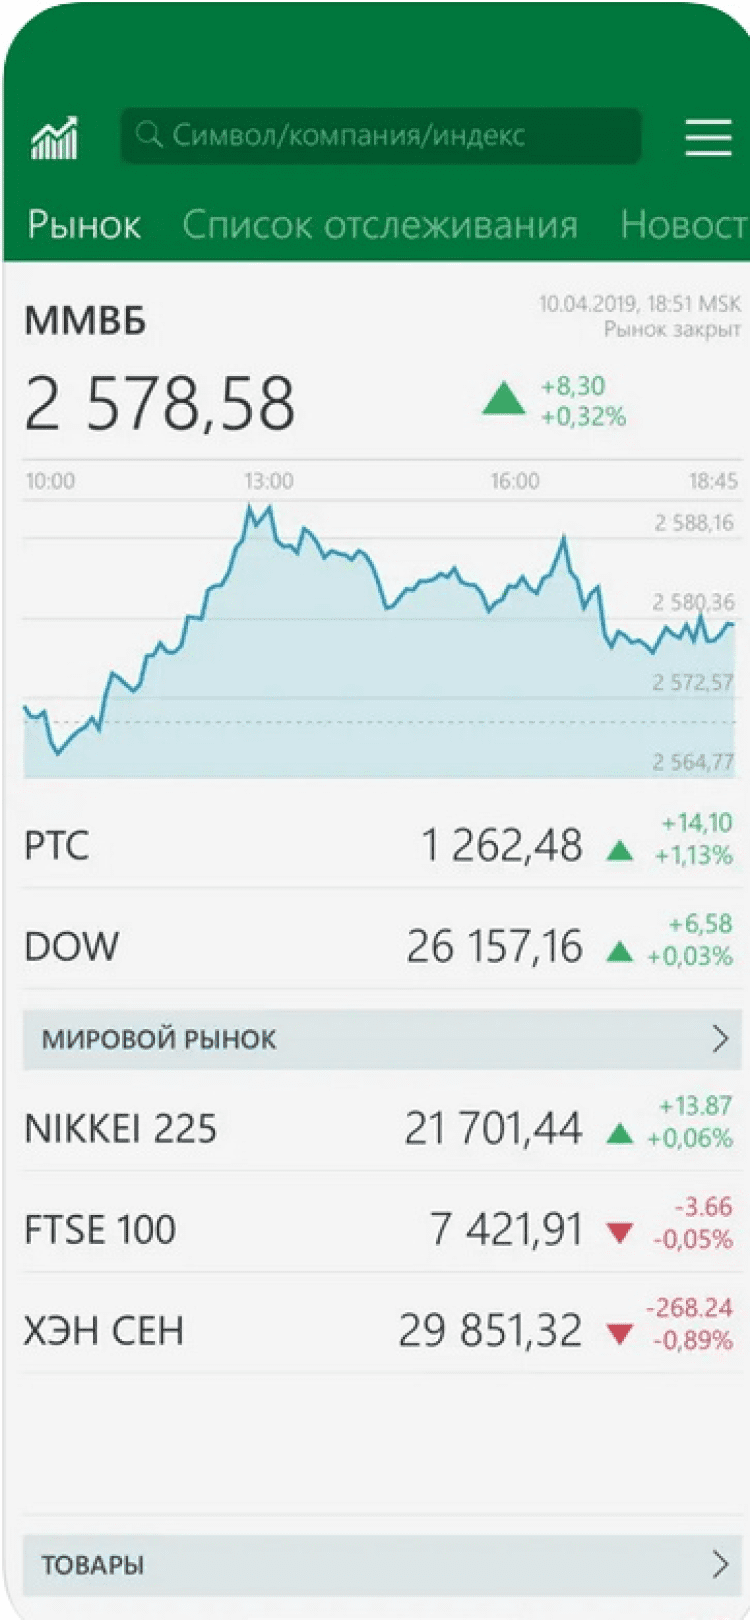This screenshot has height=1620, width=750.
Task: Click the red down arrow for FTSE 100
Action: click(x=620, y=1233)
